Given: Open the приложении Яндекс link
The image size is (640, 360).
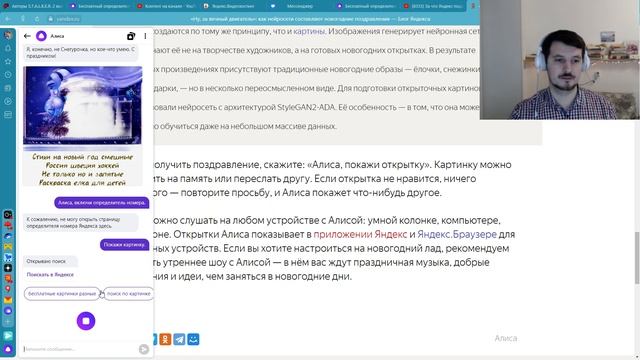Looking at the screenshot, I should tap(360, 234).
